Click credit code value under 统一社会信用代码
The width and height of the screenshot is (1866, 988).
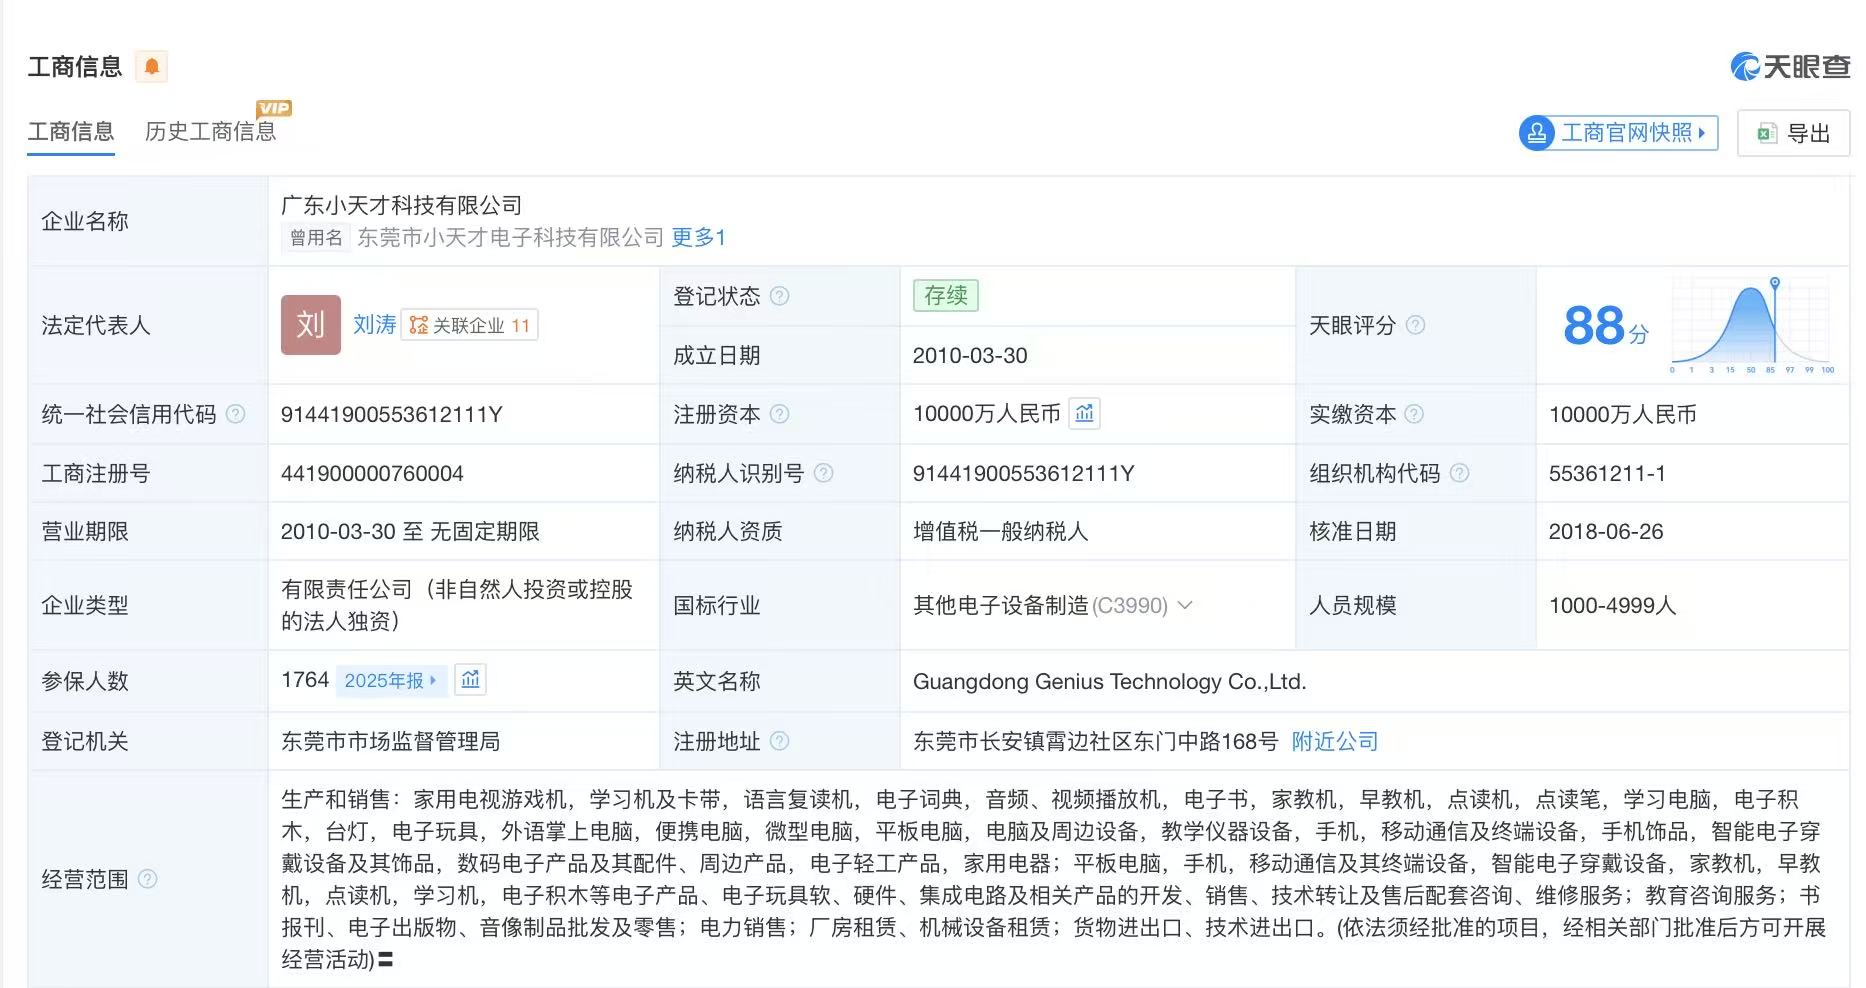(392, 414)
